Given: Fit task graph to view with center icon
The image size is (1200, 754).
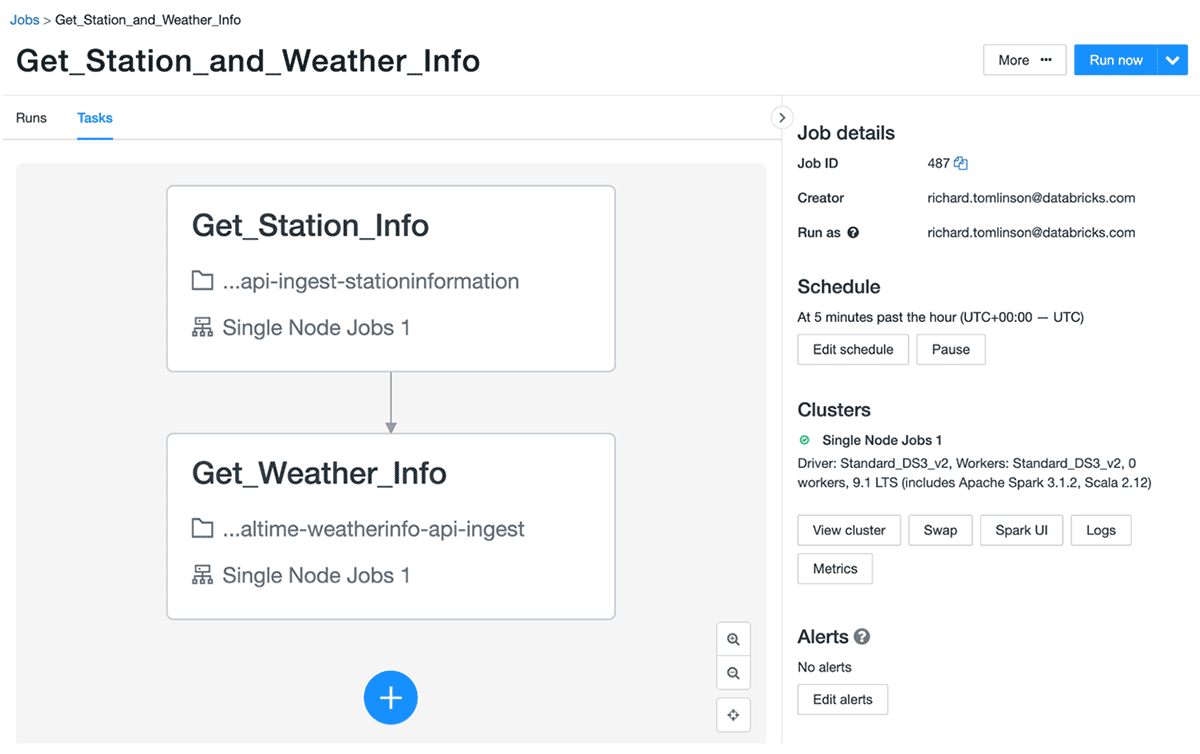Looking at the screenshot, I should tap(733, 714).
